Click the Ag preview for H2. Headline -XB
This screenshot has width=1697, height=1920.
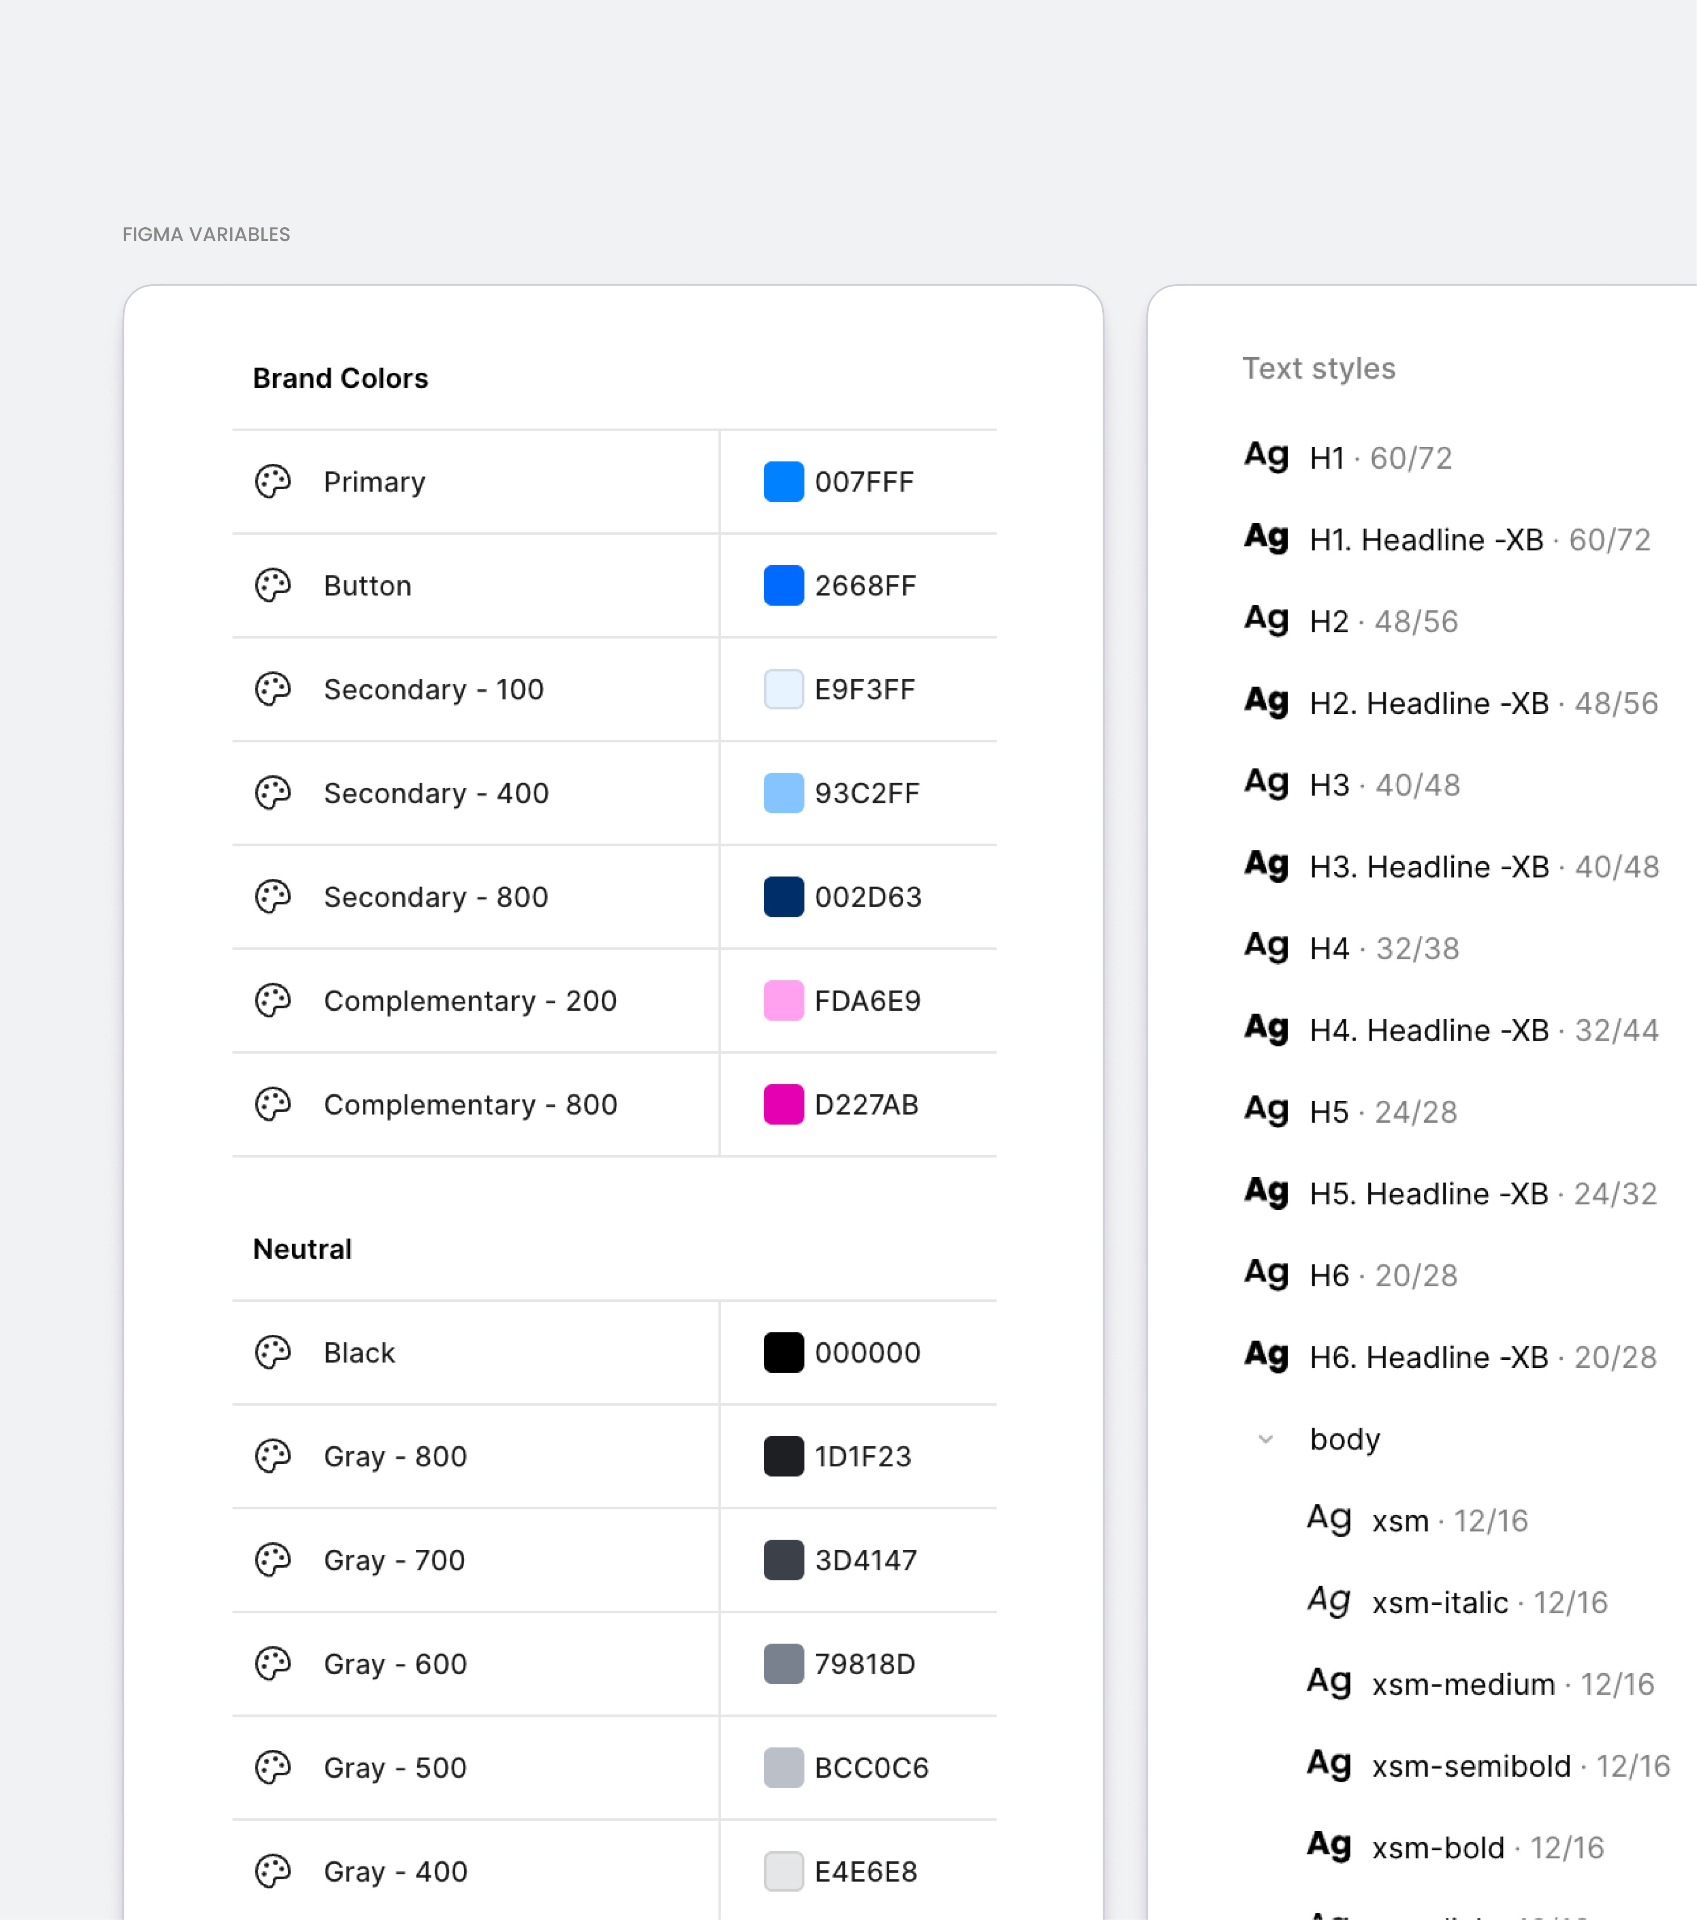1267,703
